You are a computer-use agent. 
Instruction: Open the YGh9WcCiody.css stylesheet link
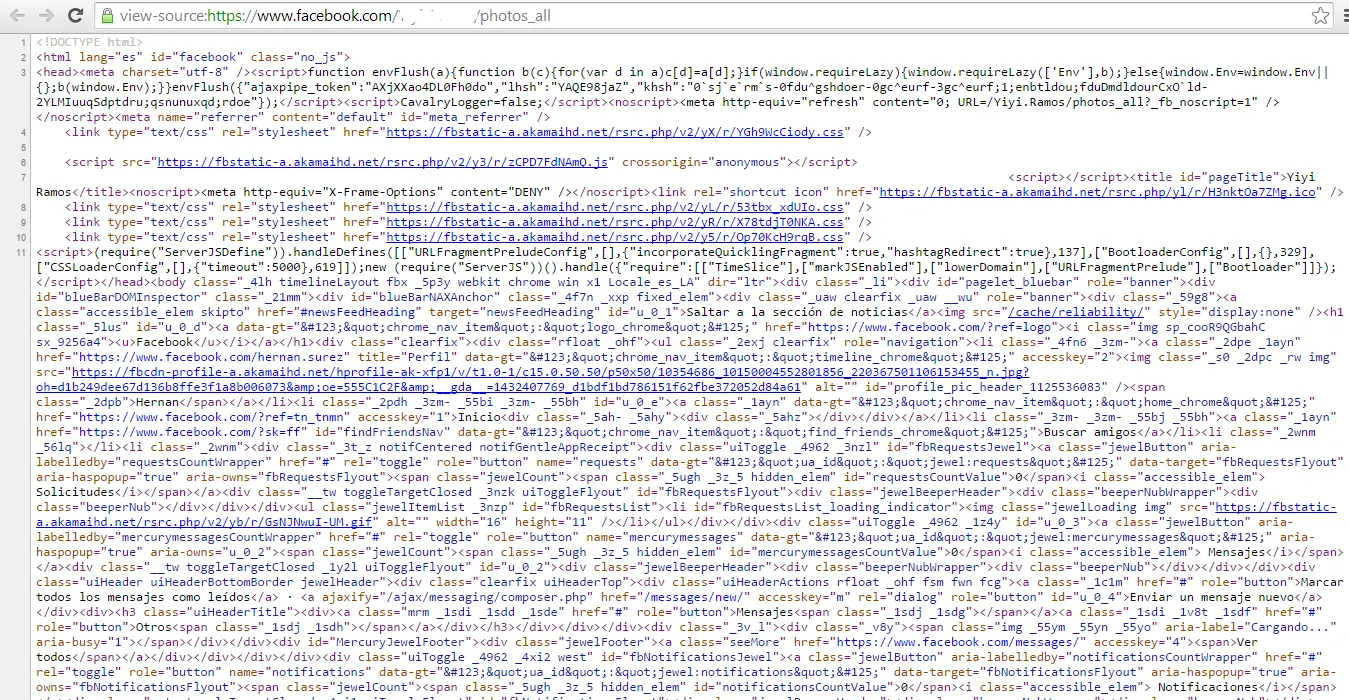click(x=616, y=131)
